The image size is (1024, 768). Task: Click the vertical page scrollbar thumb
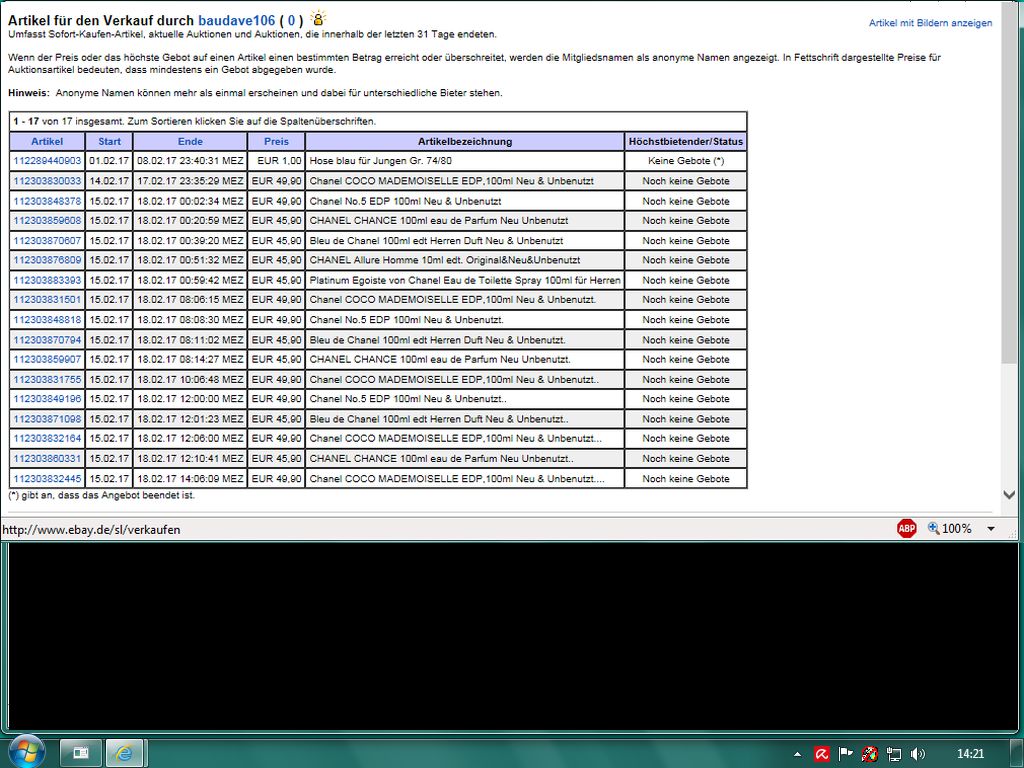click(1009, 183)
